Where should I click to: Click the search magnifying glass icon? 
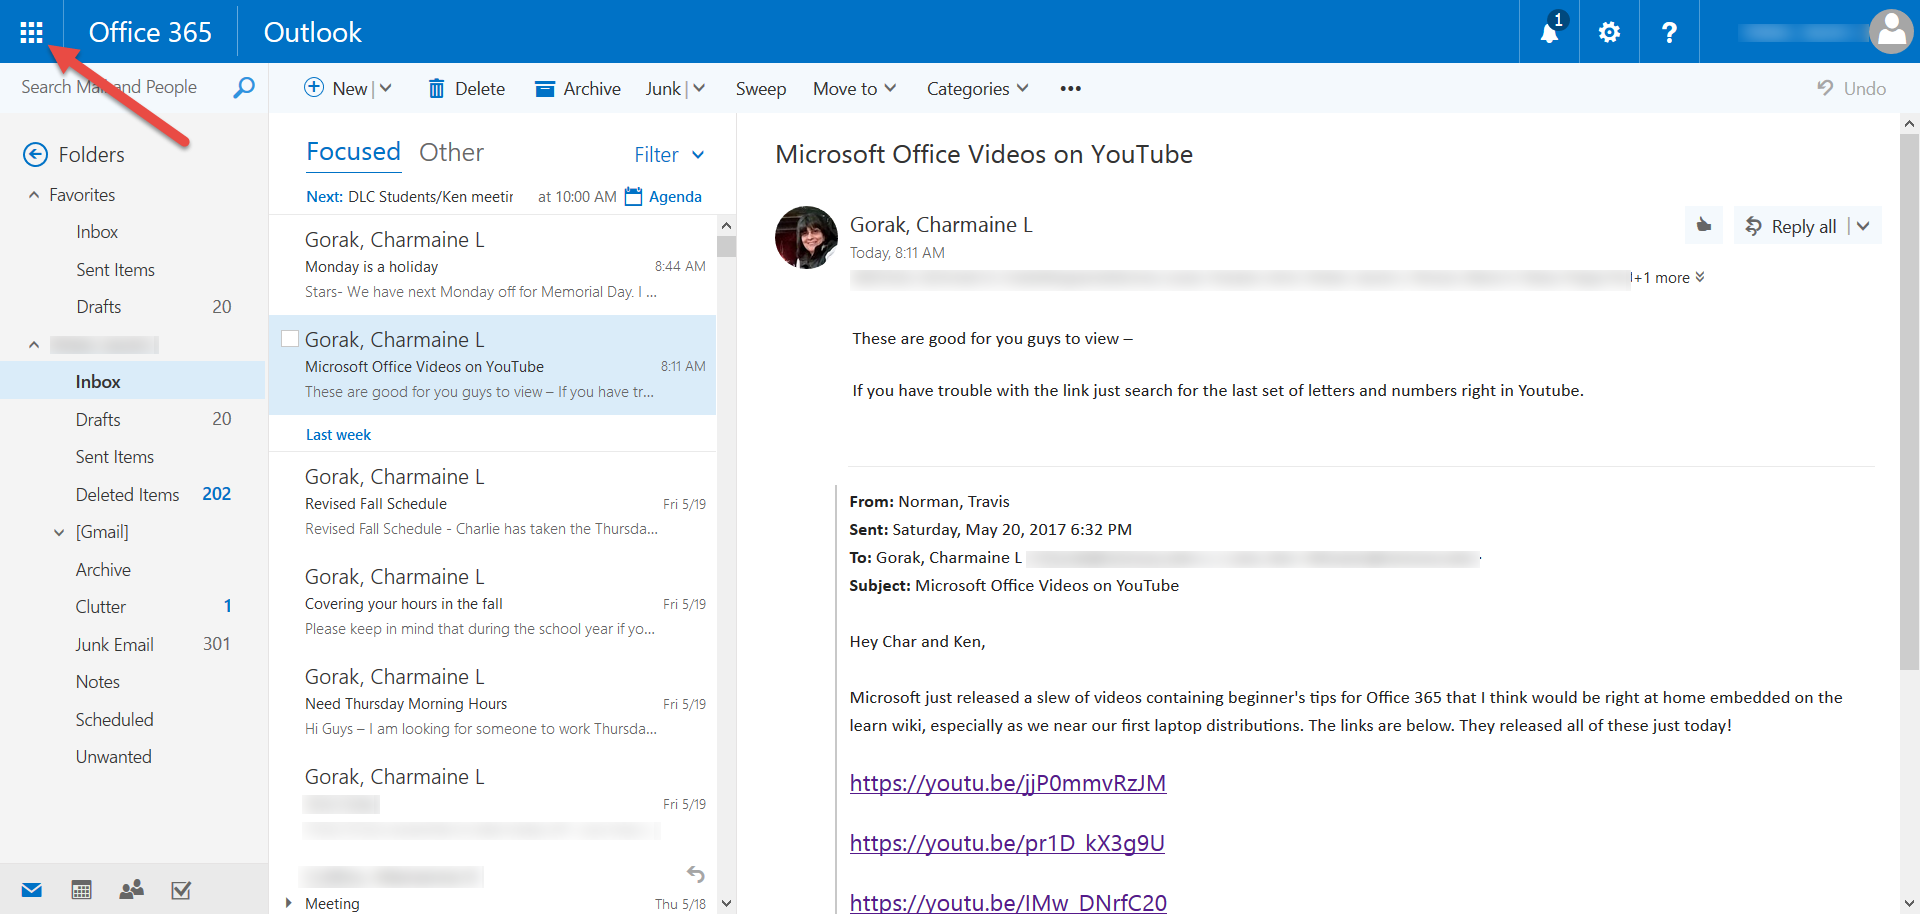coord(243,88)
